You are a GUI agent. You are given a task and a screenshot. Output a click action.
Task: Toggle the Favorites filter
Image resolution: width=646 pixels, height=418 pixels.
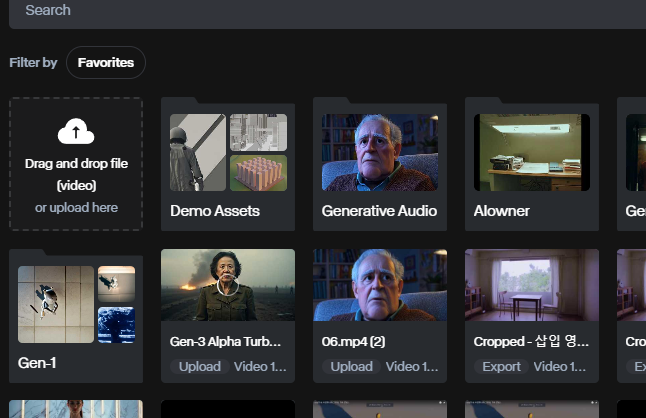pyautogui.click(x=106, y=63)
